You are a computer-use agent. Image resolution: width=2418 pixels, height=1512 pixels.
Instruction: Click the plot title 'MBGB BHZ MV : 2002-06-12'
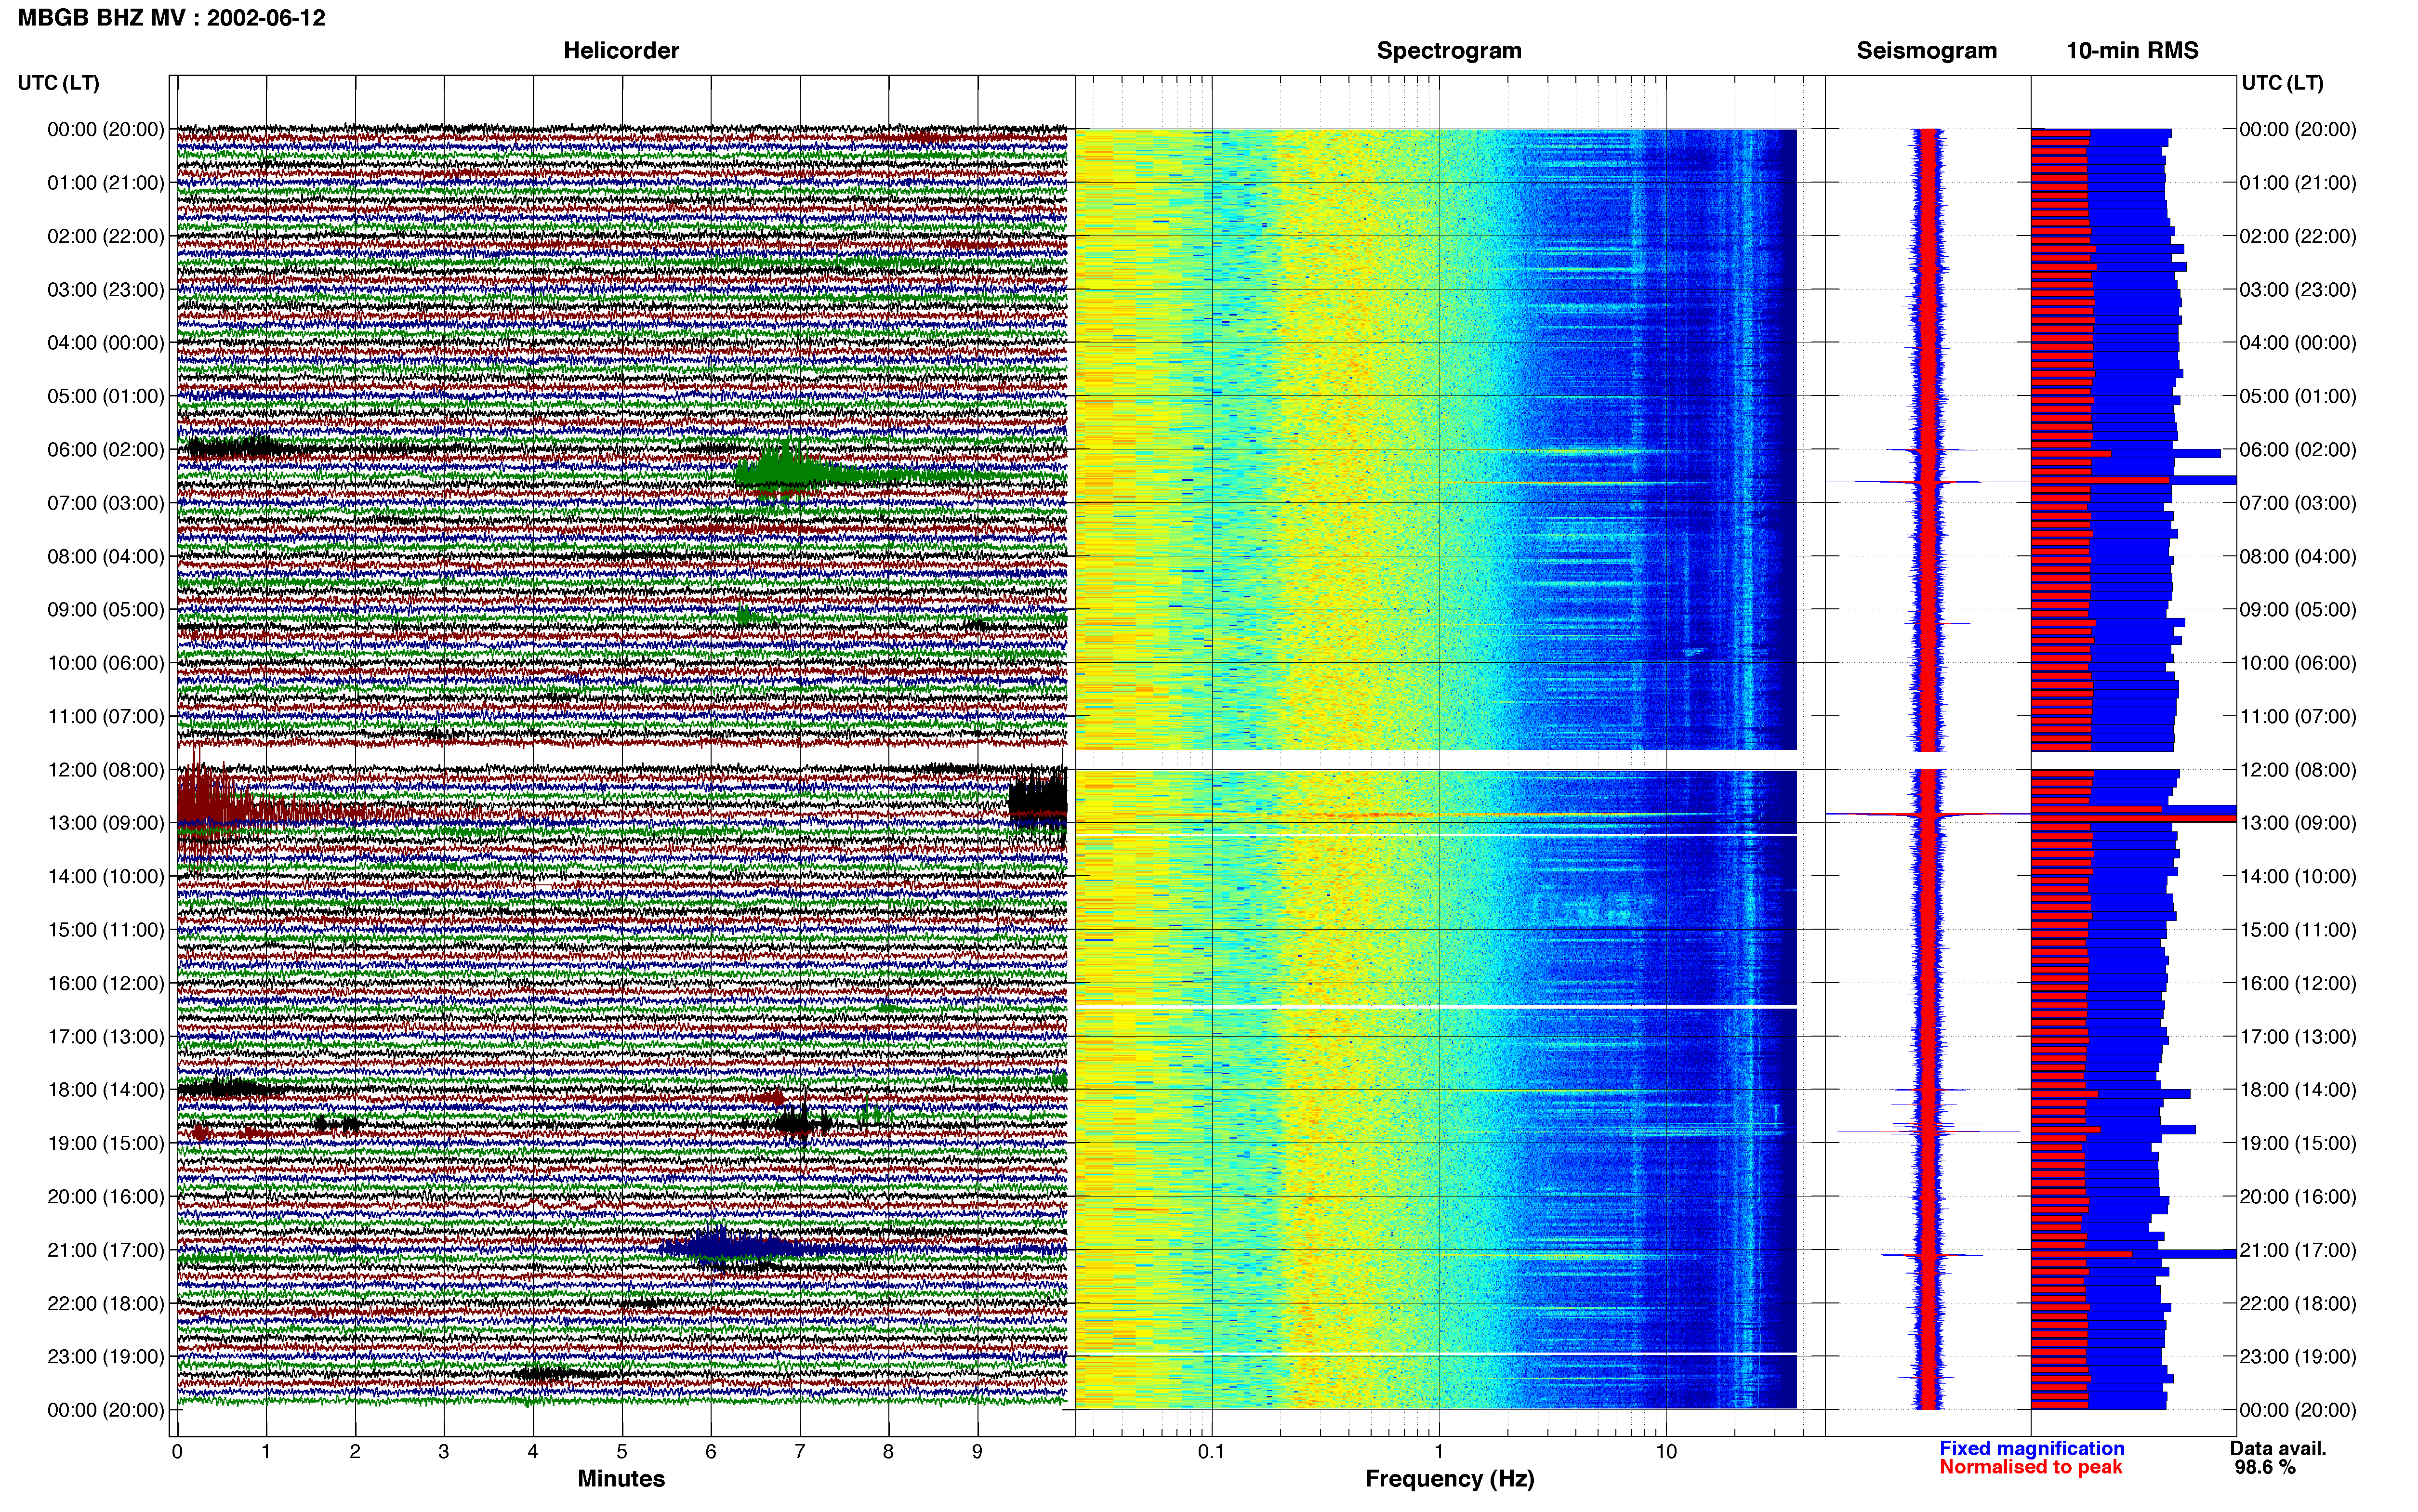171,18
